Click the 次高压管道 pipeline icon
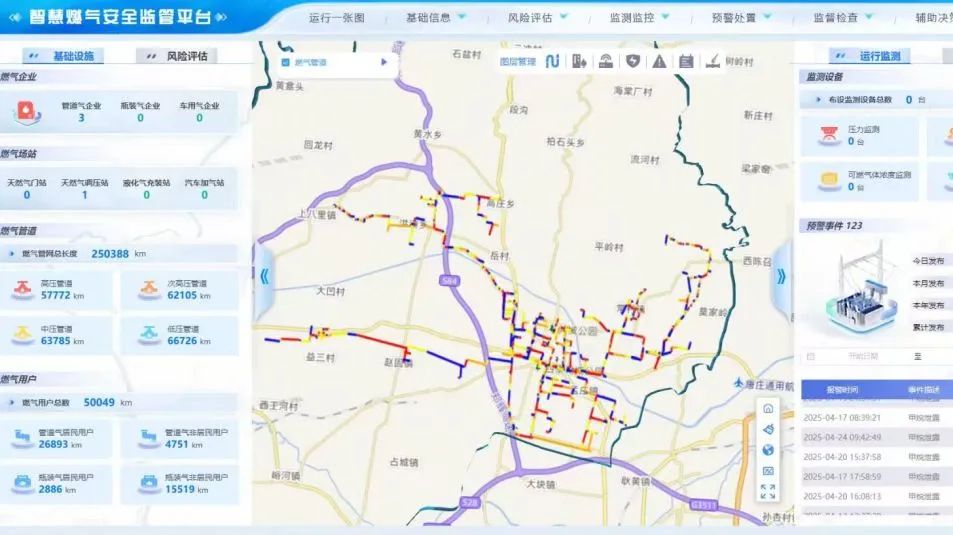The width and height of the screenshot is (953, 535). pos(149,290)
